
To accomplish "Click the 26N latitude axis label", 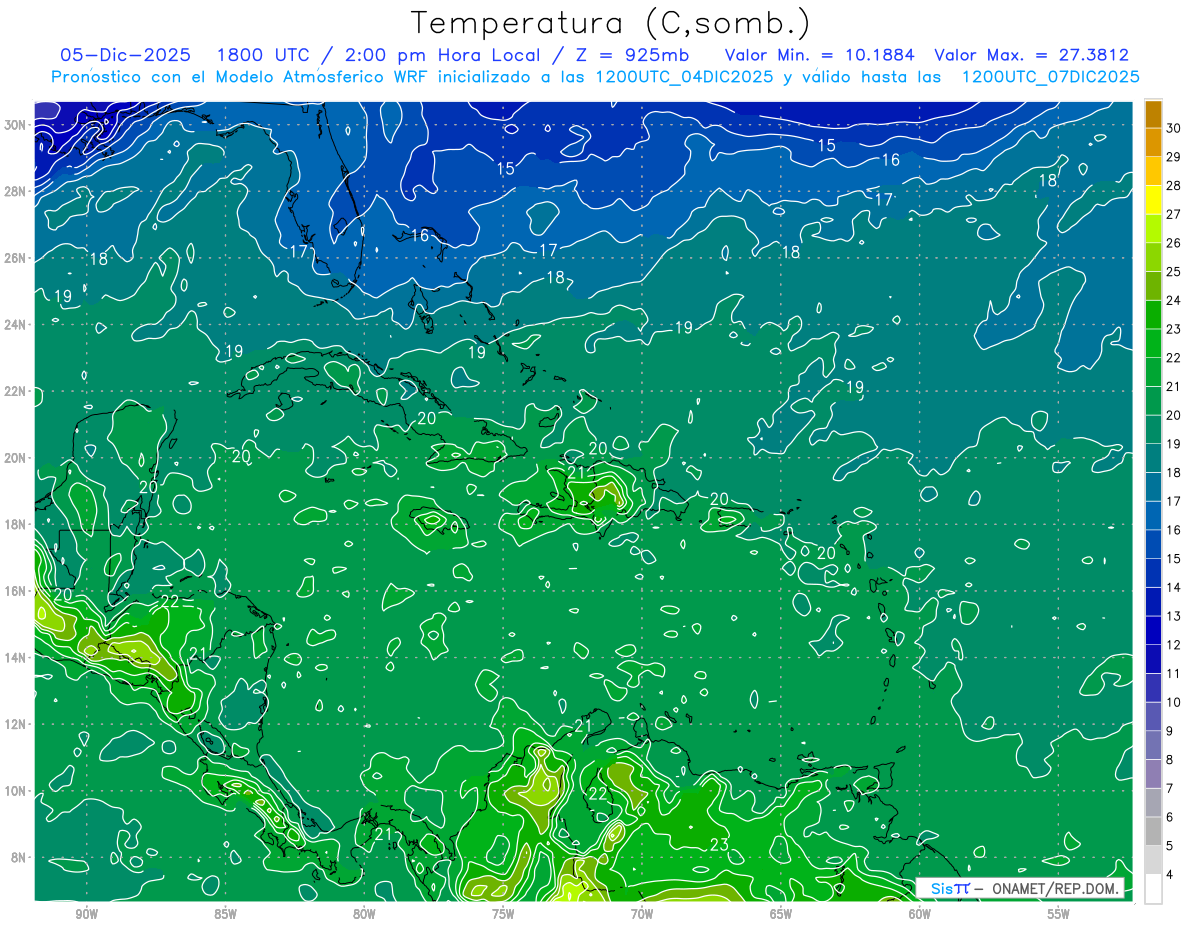I will click(x=16, y=258).
